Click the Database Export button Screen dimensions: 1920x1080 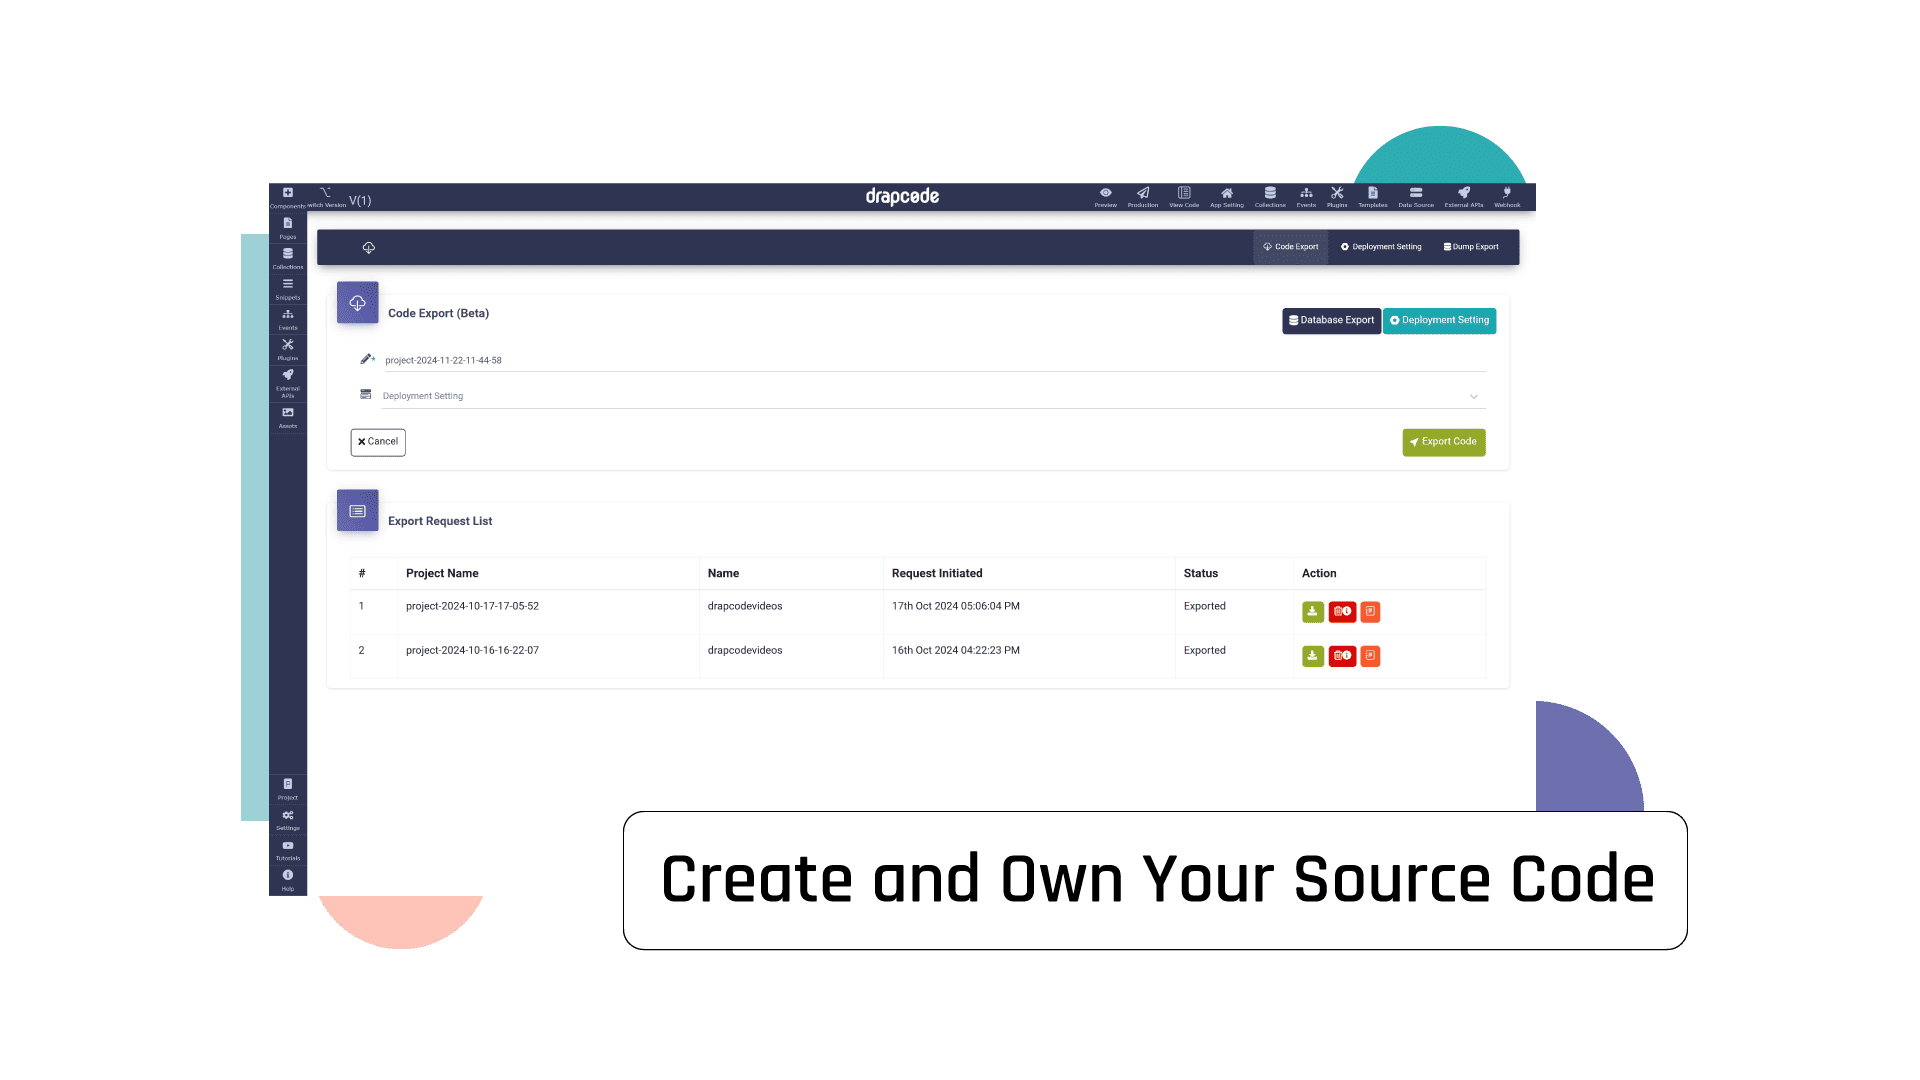(x=1331, y=321)
